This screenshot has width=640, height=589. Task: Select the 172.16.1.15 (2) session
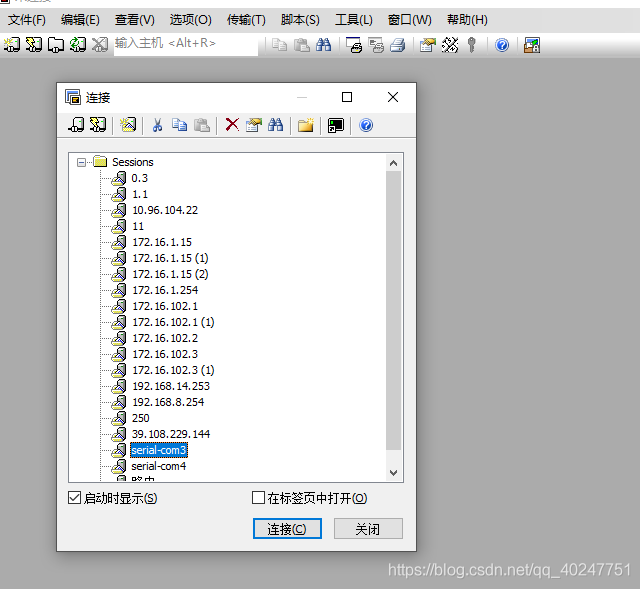pos(170,274)
